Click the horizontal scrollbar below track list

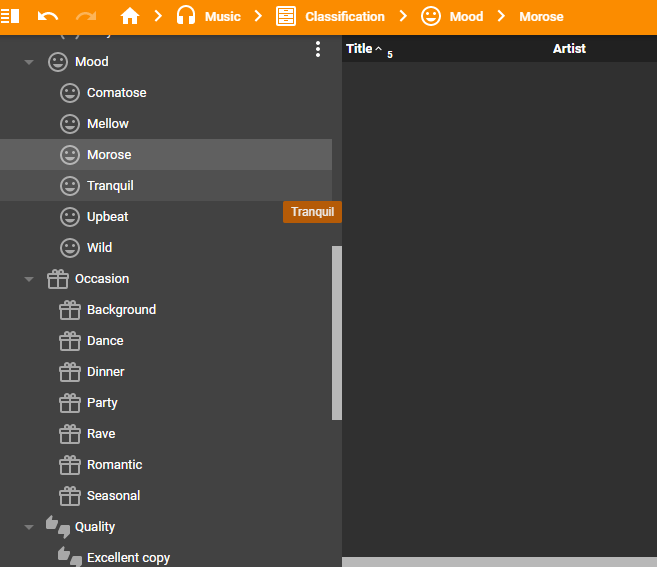tap(499, 561)
